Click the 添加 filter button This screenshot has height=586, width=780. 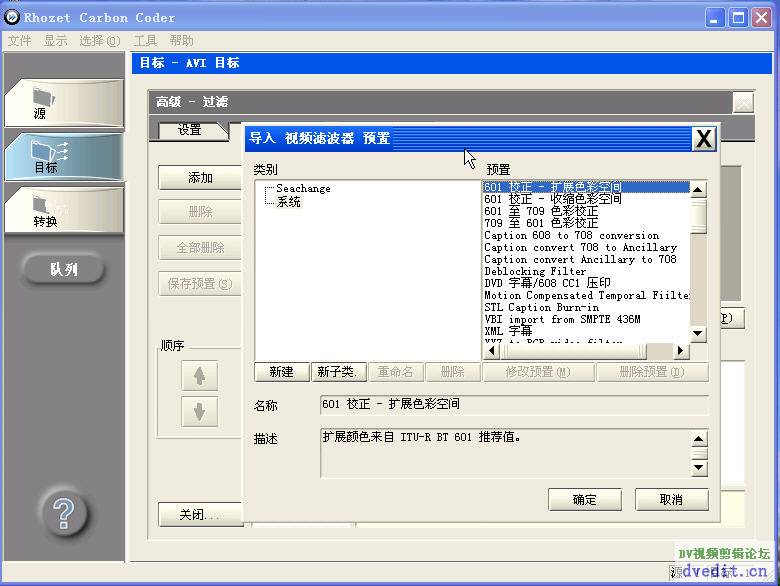pyautogui.click(x=200, y=178)
